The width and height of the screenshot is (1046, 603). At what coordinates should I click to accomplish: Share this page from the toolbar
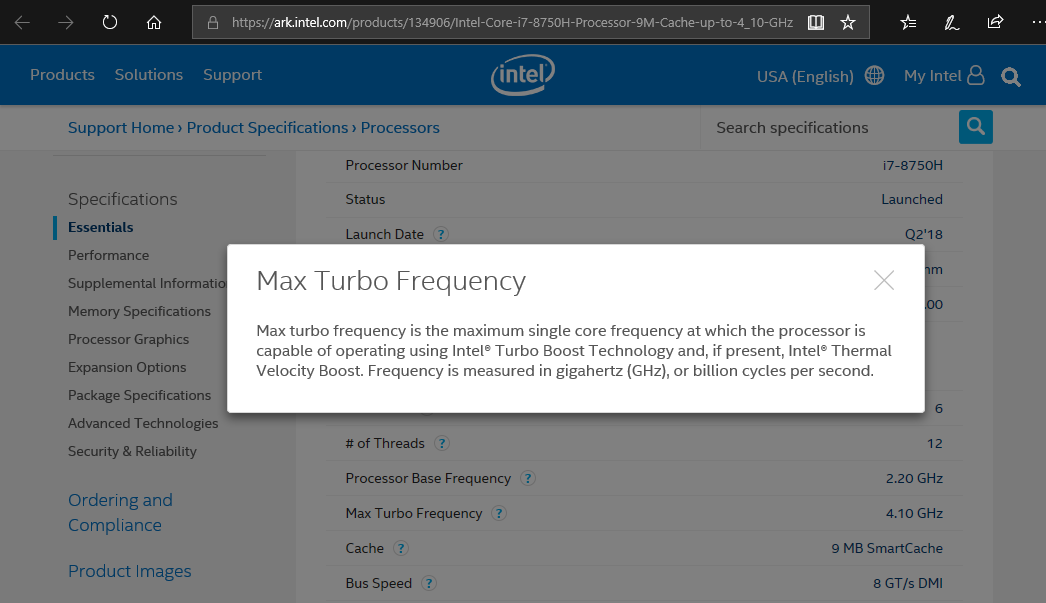click(x=995, y=22)
